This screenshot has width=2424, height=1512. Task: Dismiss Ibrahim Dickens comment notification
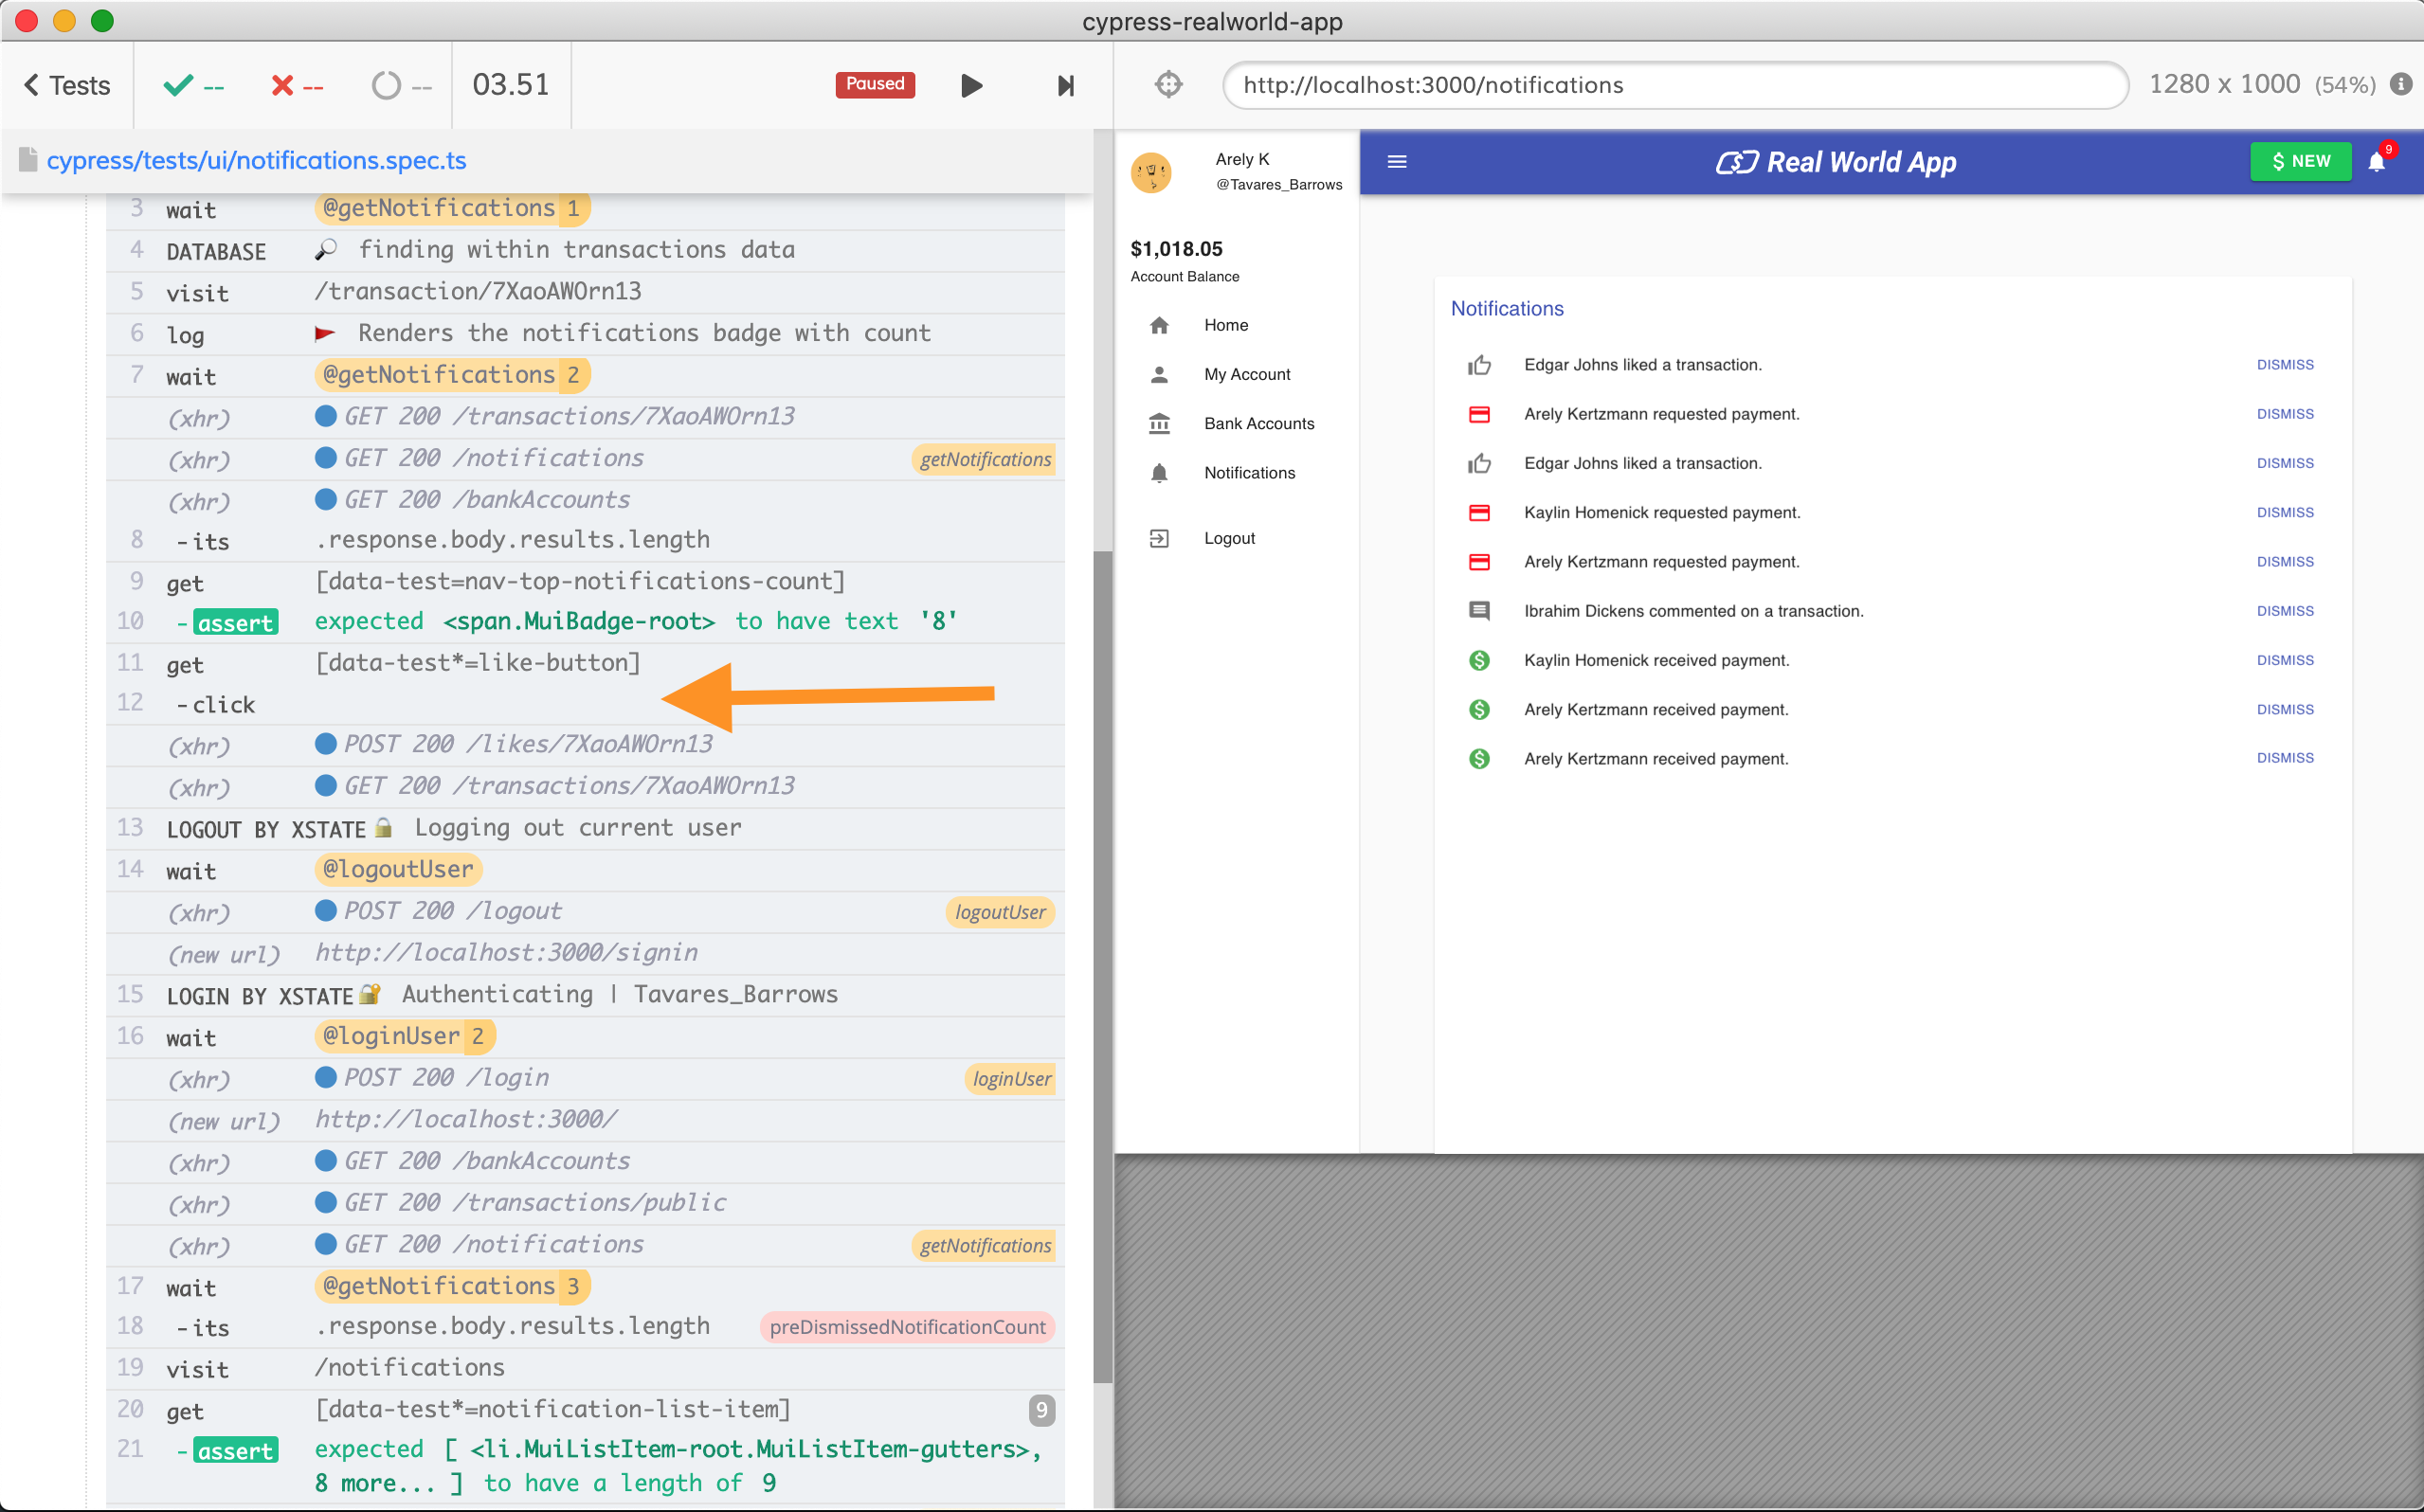point(2284,611)
